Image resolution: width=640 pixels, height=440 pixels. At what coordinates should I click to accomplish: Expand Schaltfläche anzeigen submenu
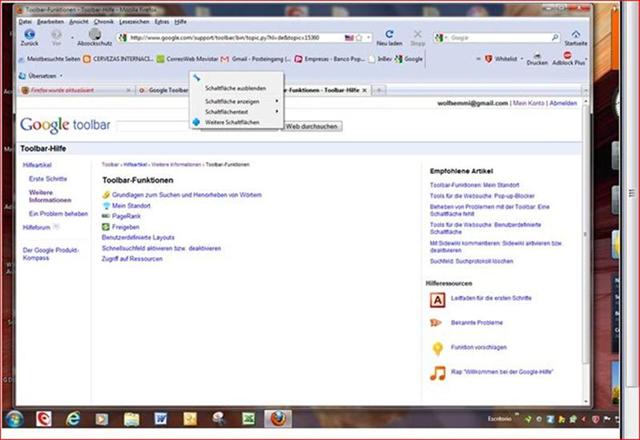(x=236, y=101)
